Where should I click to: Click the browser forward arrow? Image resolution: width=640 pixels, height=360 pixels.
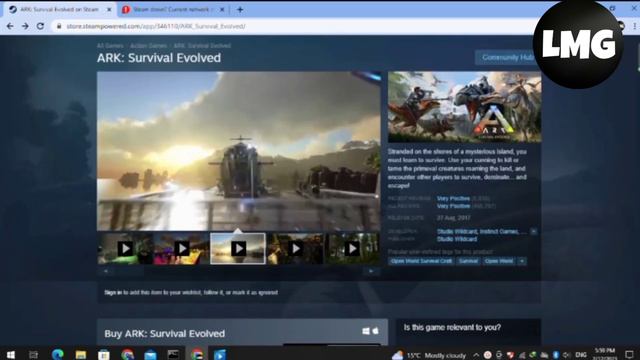click(25, 26)
